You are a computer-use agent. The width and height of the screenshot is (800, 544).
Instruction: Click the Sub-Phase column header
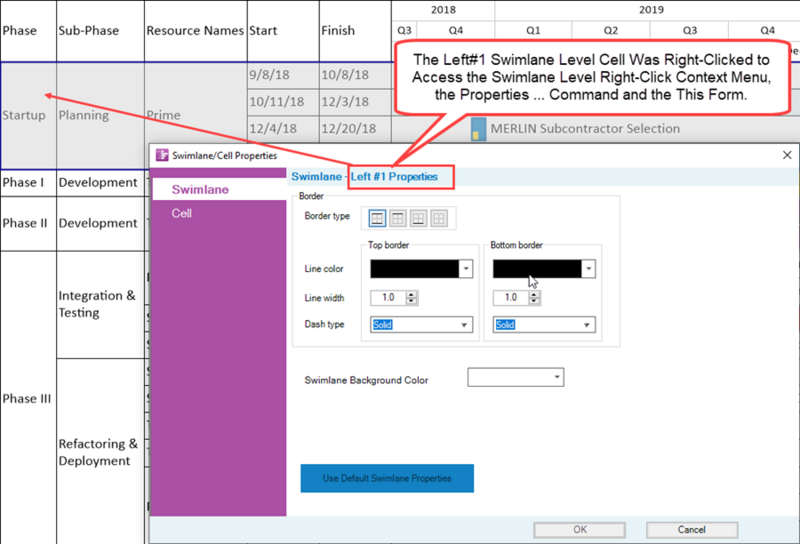[x=101, y=31]
